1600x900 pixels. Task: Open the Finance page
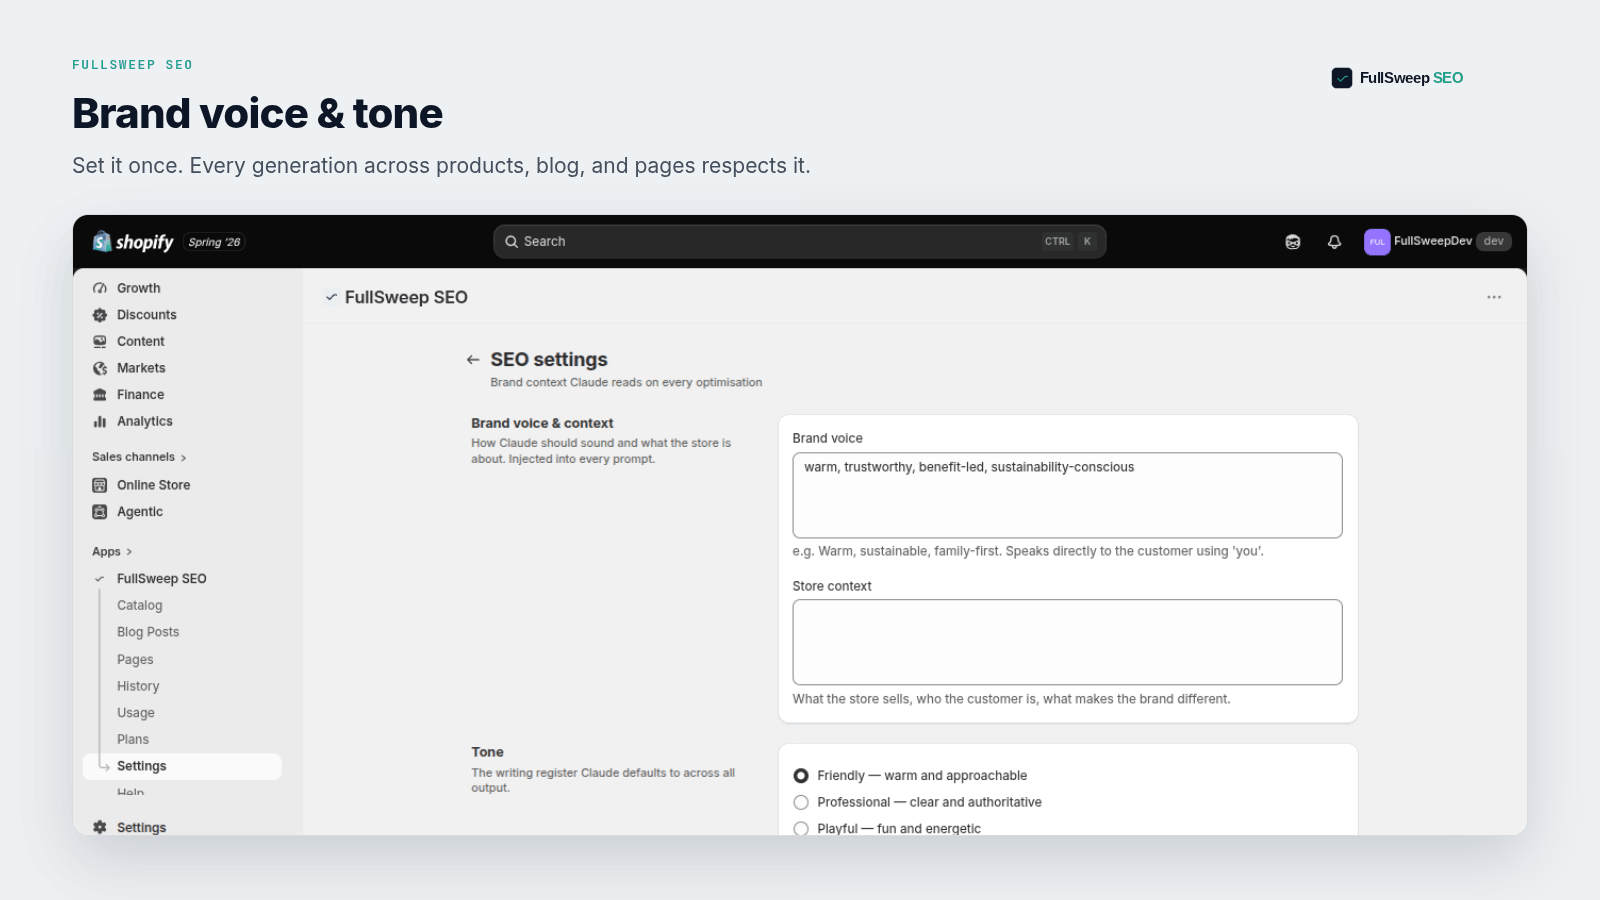pos(141,395)
